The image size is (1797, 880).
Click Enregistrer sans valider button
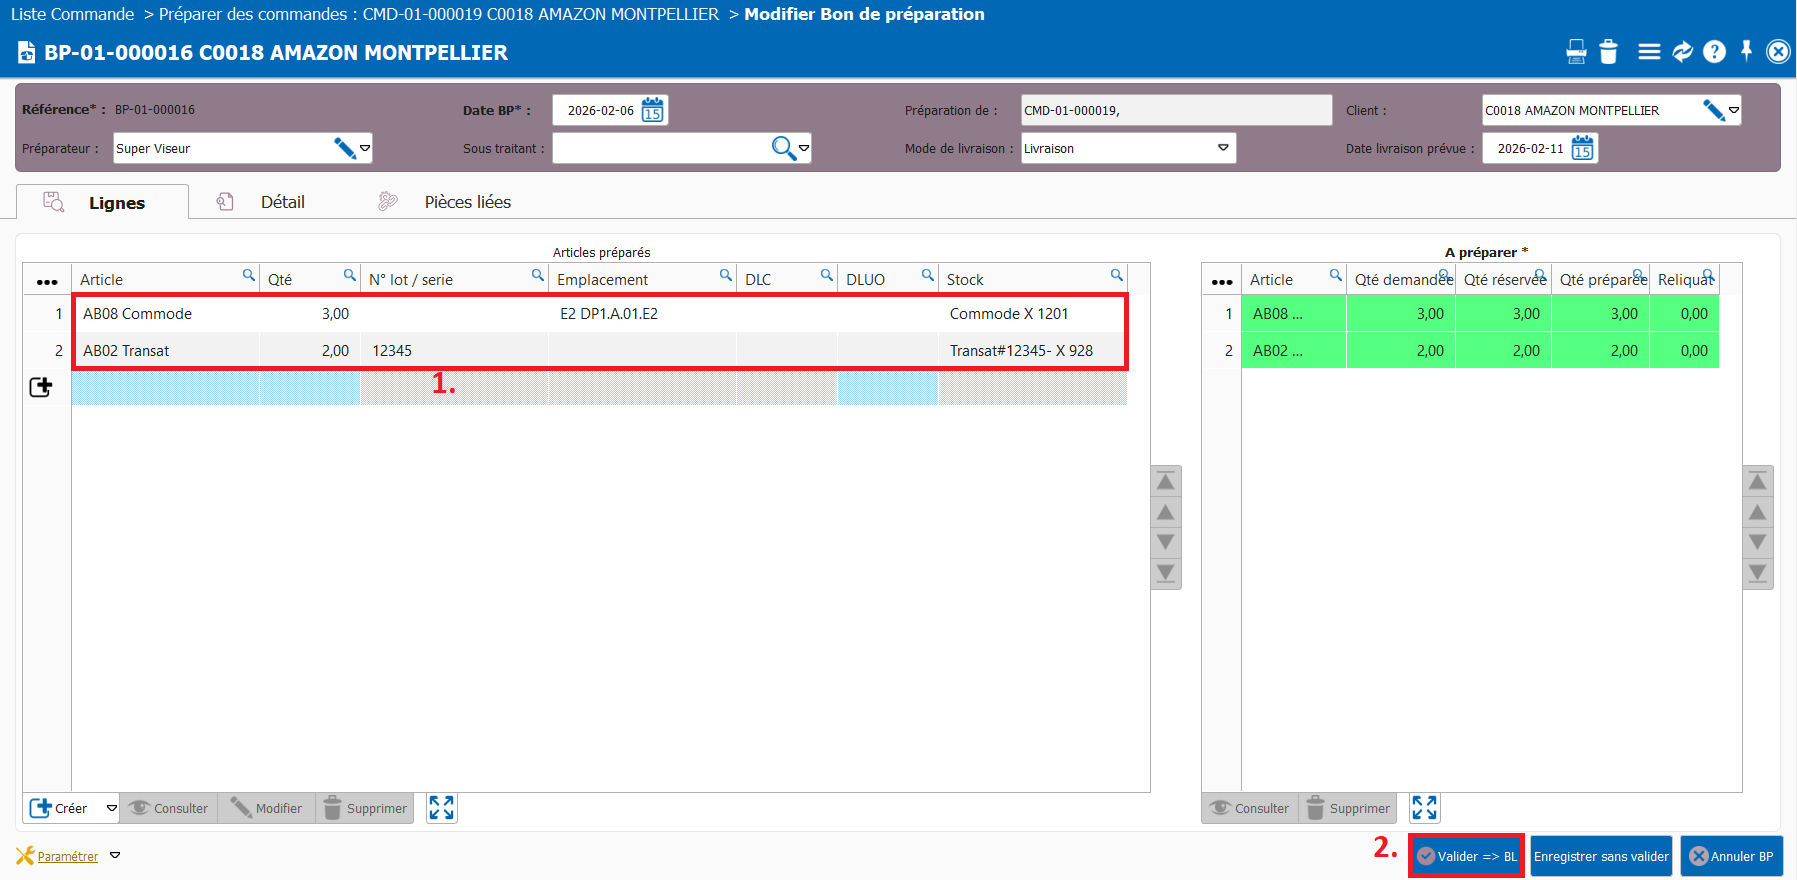coord(1601,856)
